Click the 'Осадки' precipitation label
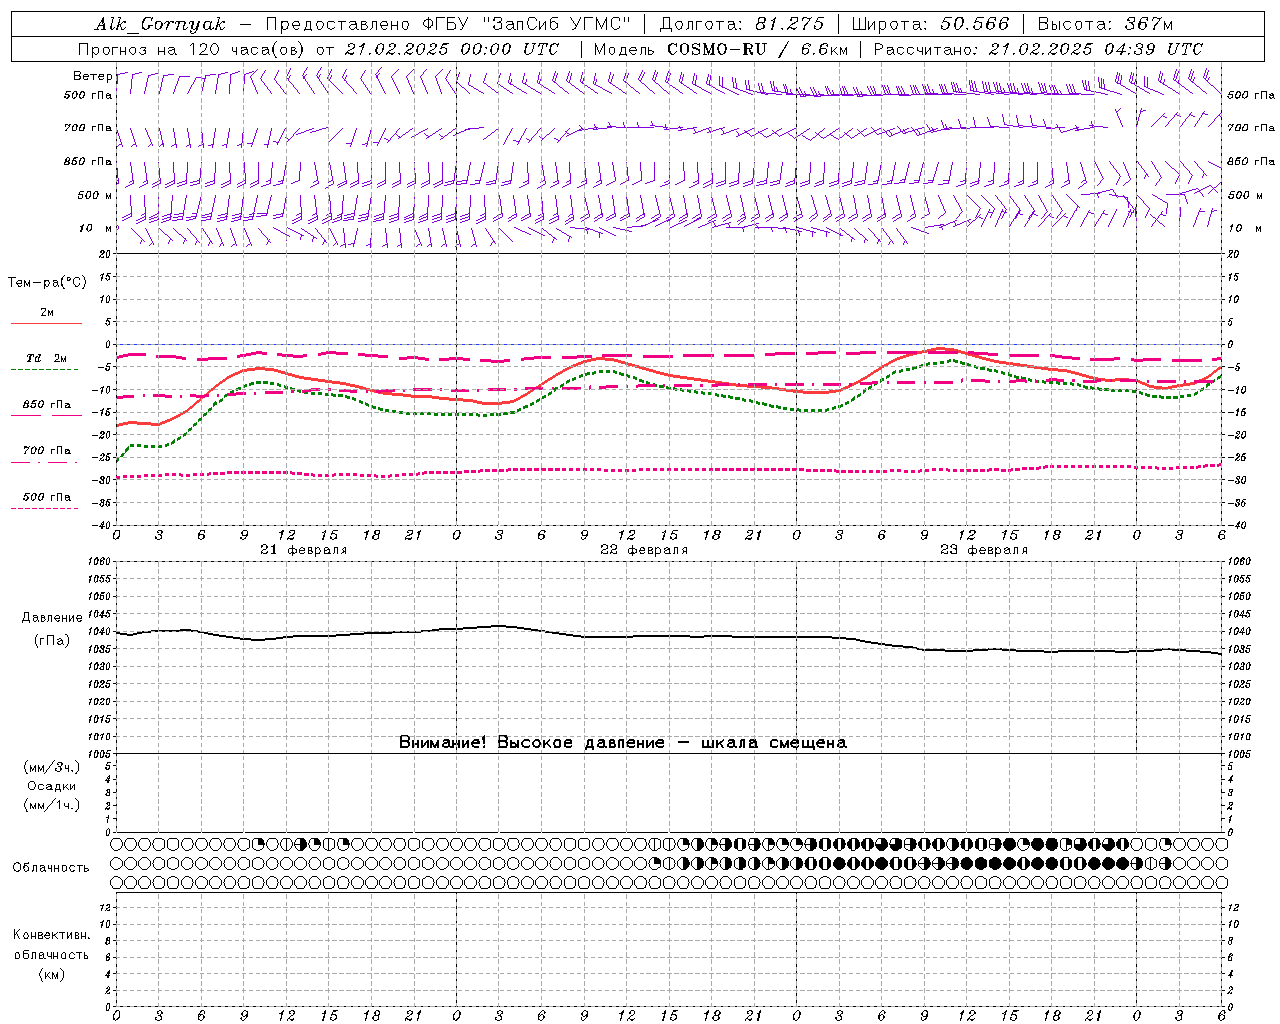1280x1024 pixels. click(51, 786)
